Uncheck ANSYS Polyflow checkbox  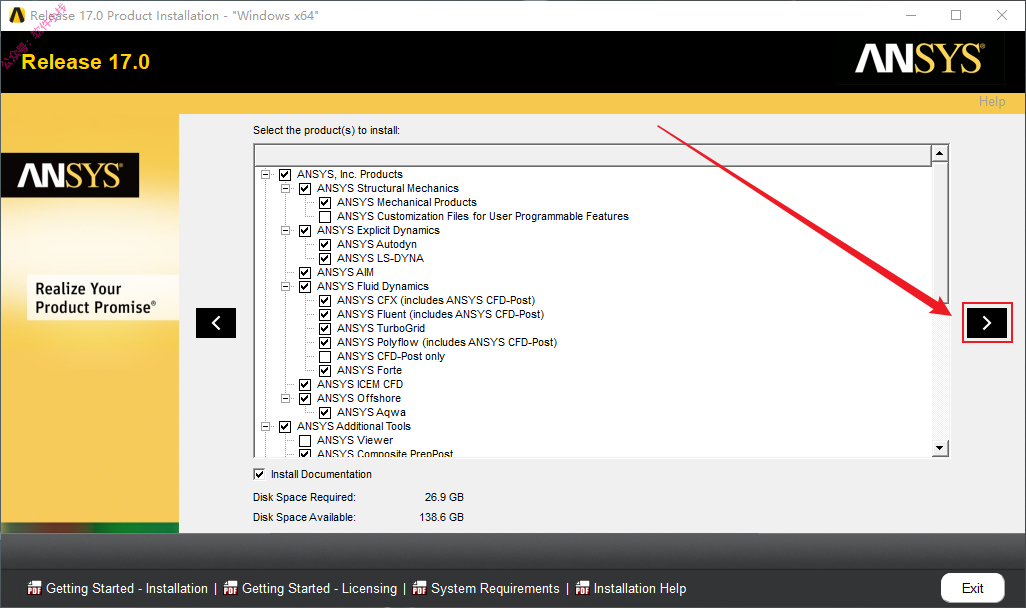click(325, 342)
